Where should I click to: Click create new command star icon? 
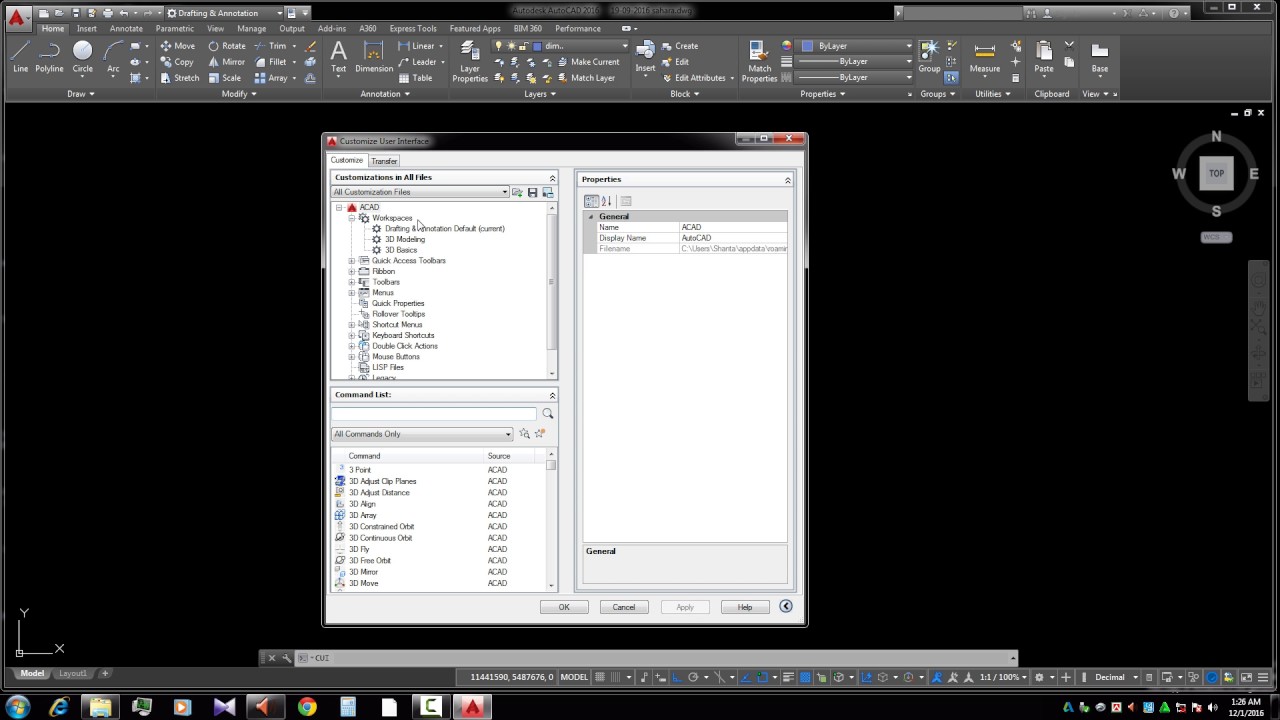point(540,434)
